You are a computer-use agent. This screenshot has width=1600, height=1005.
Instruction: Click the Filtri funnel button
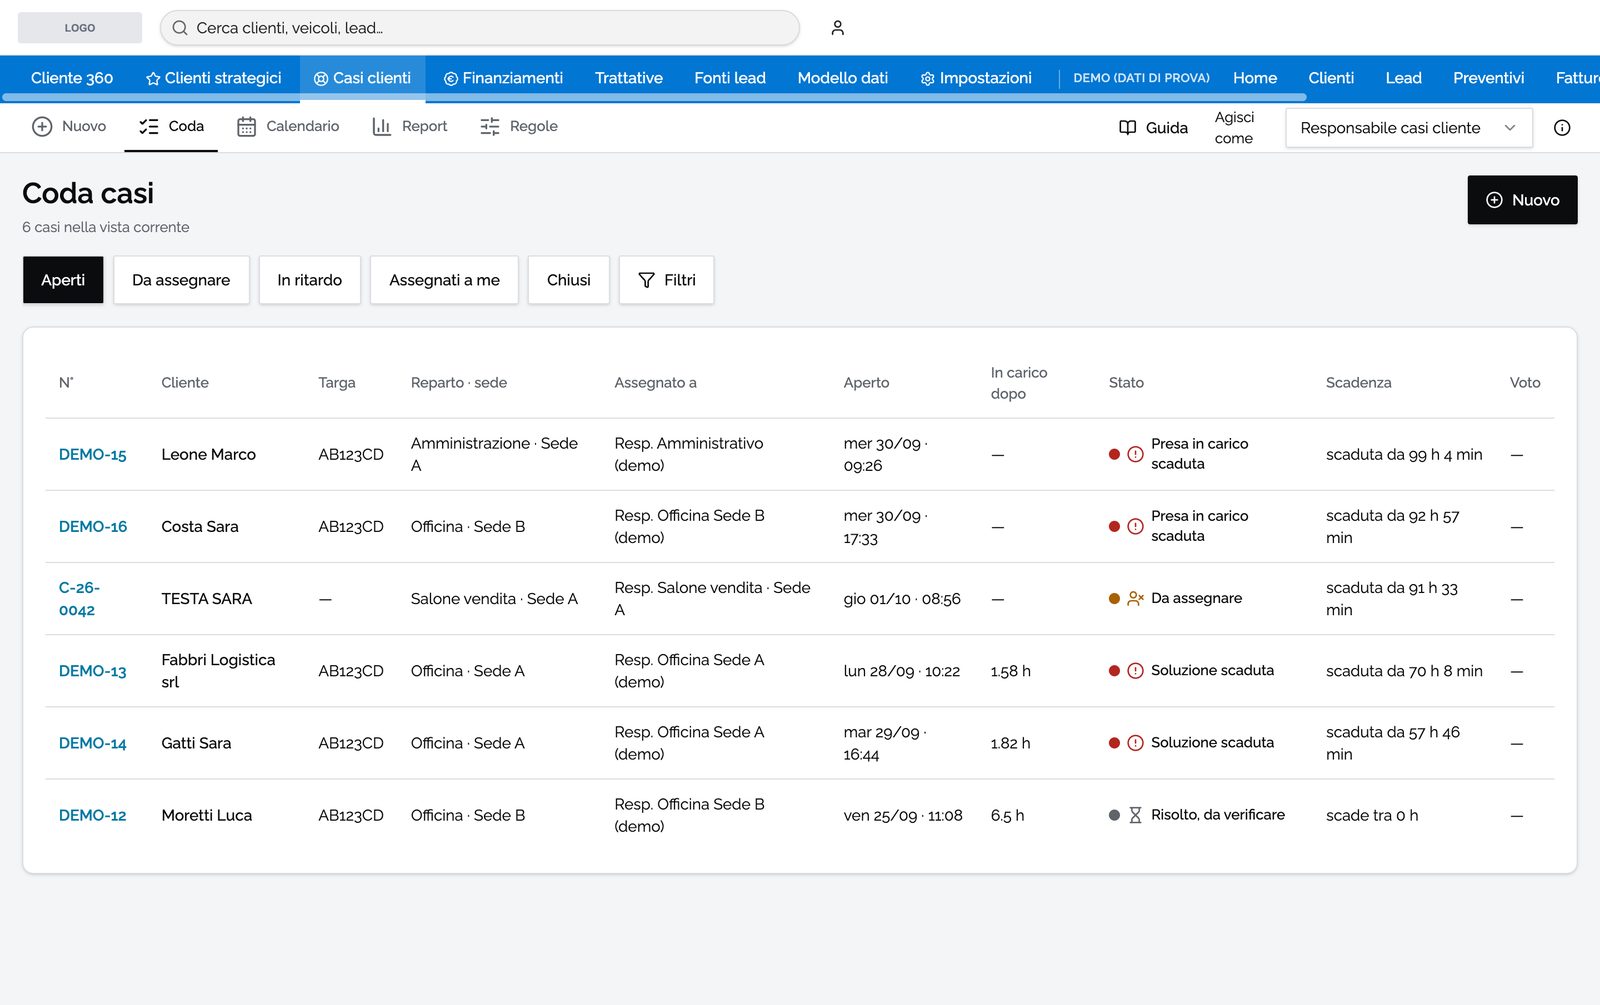pyautogui.click(x=666, y=280)
